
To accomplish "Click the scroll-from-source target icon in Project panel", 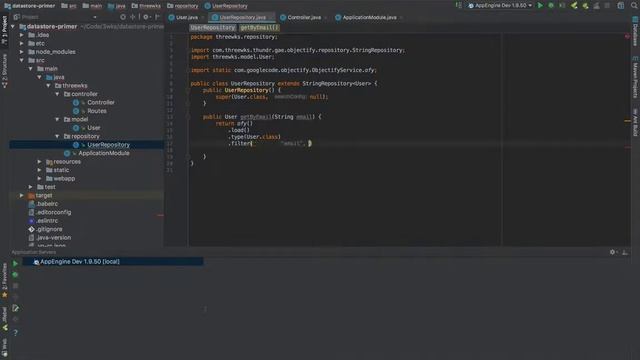I will tap(123, 17).
